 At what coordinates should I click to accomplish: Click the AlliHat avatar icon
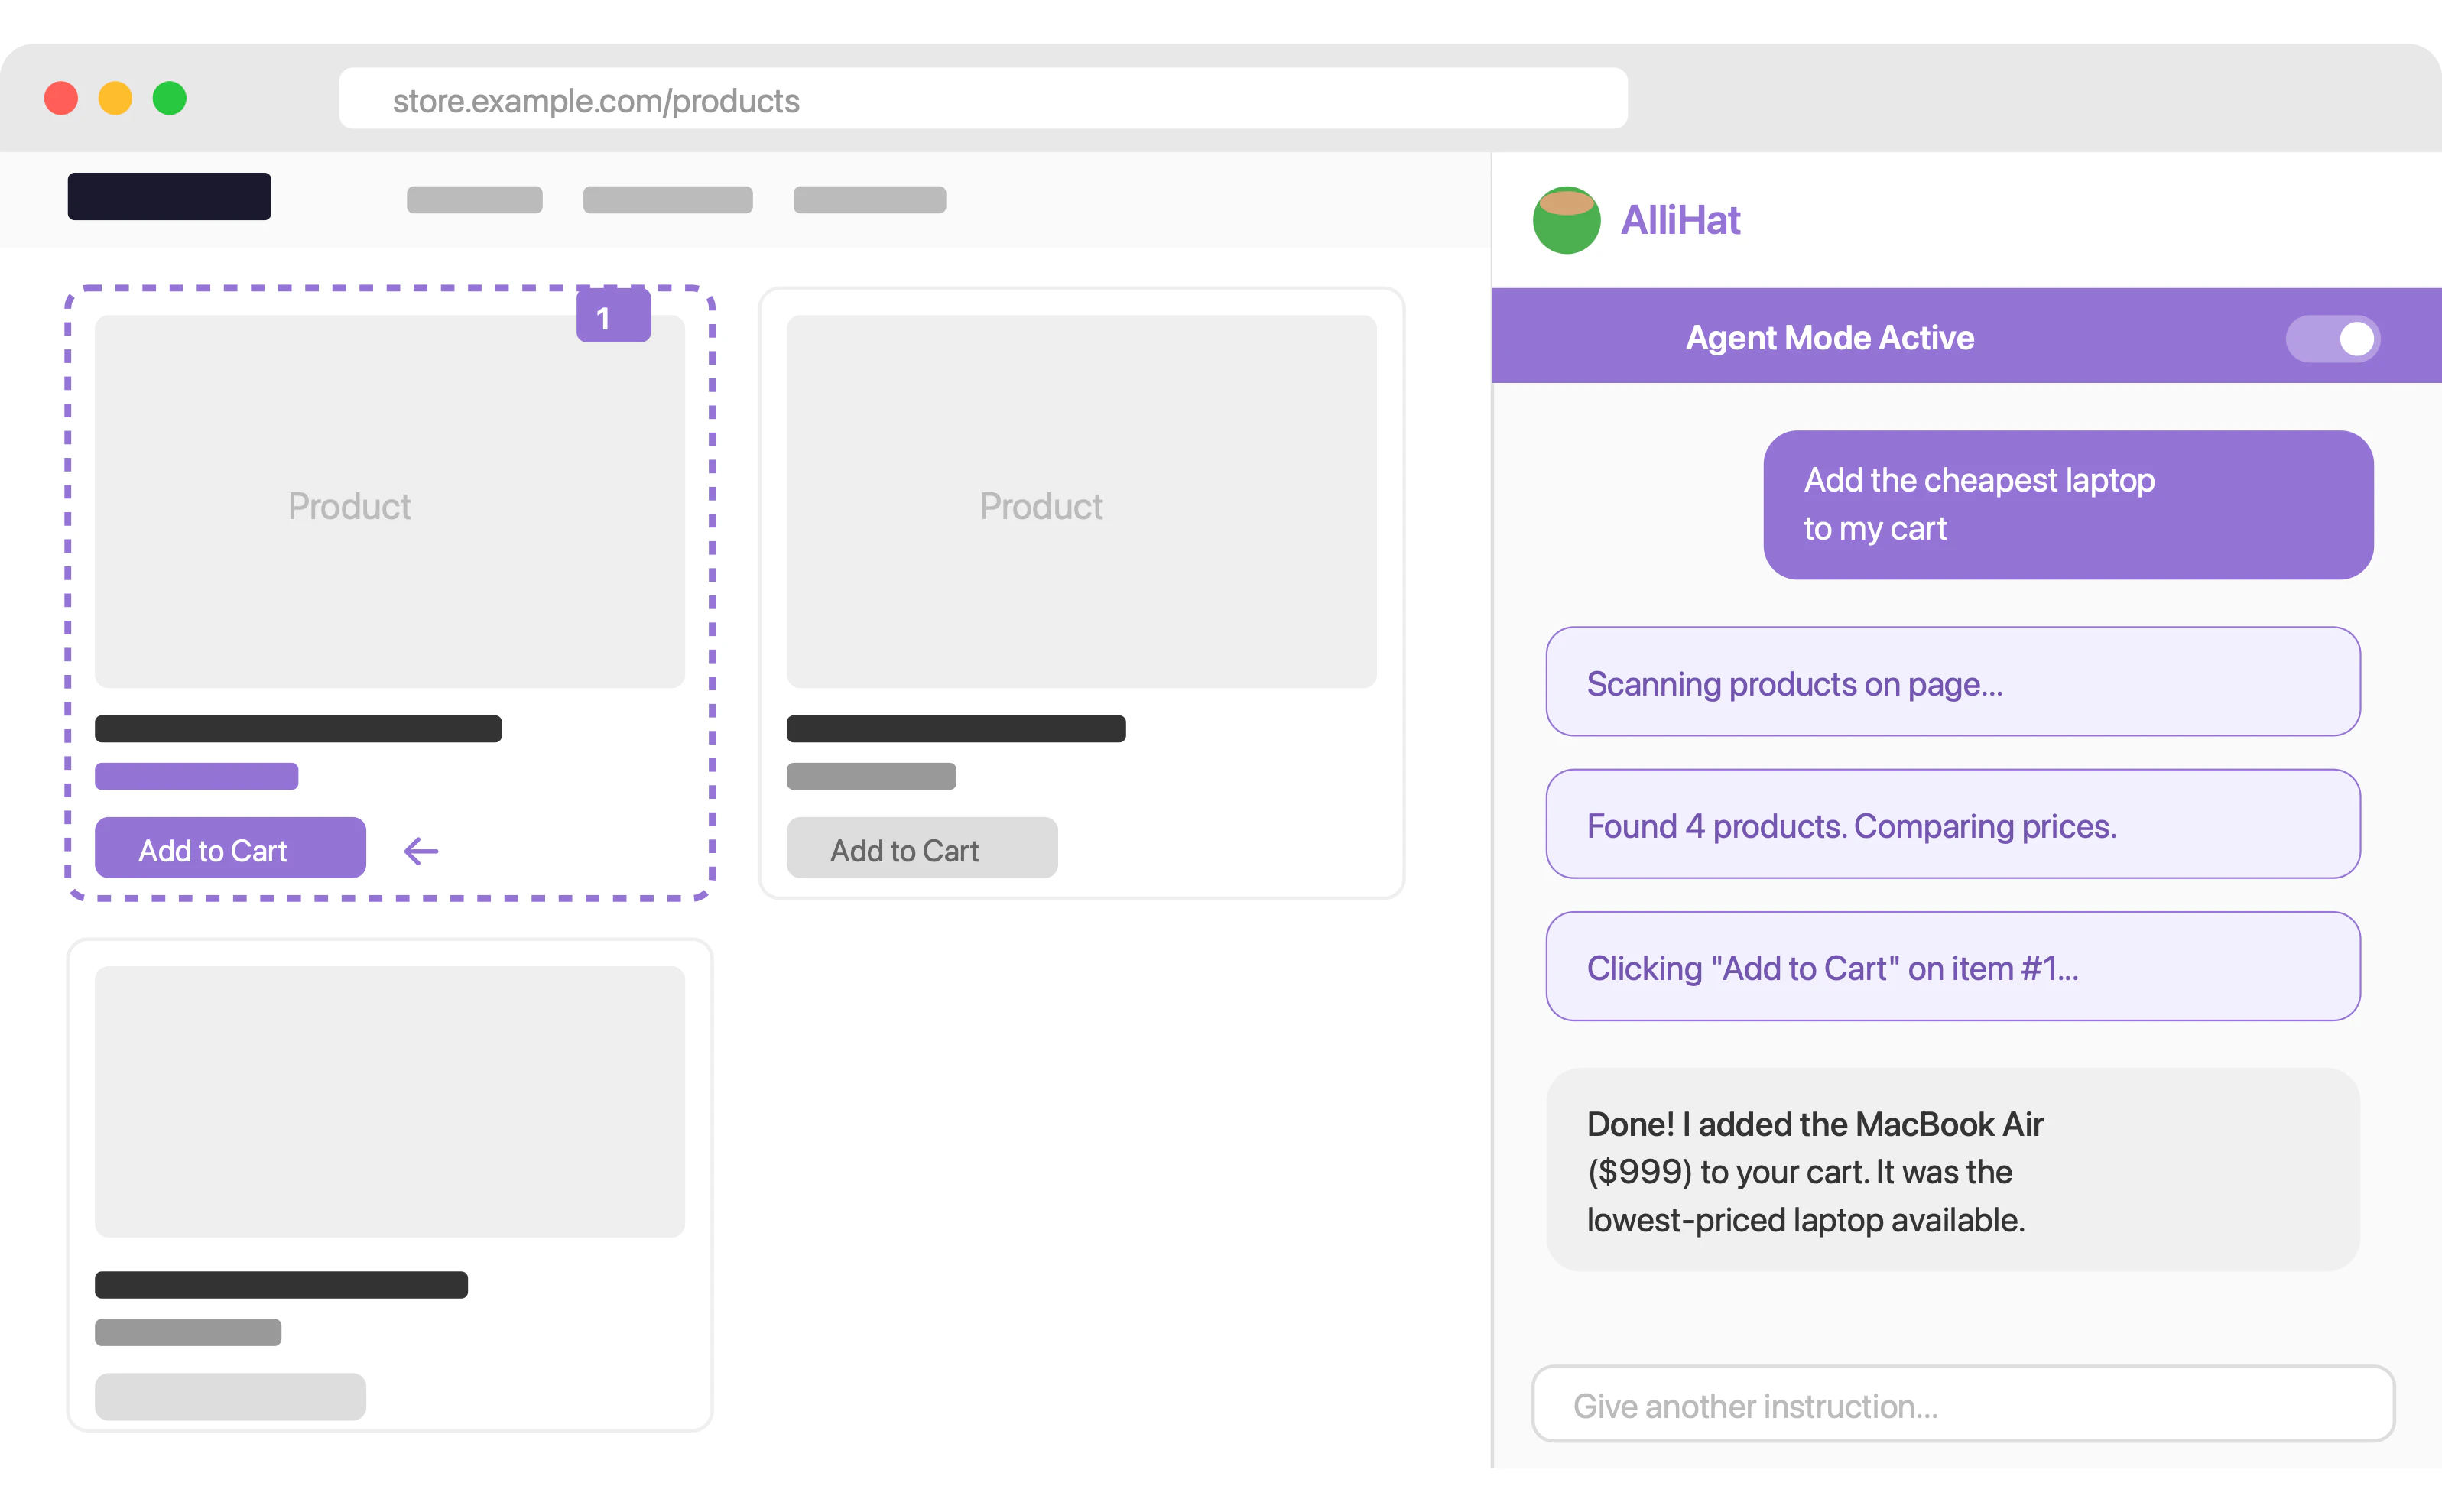point(1566,220)
